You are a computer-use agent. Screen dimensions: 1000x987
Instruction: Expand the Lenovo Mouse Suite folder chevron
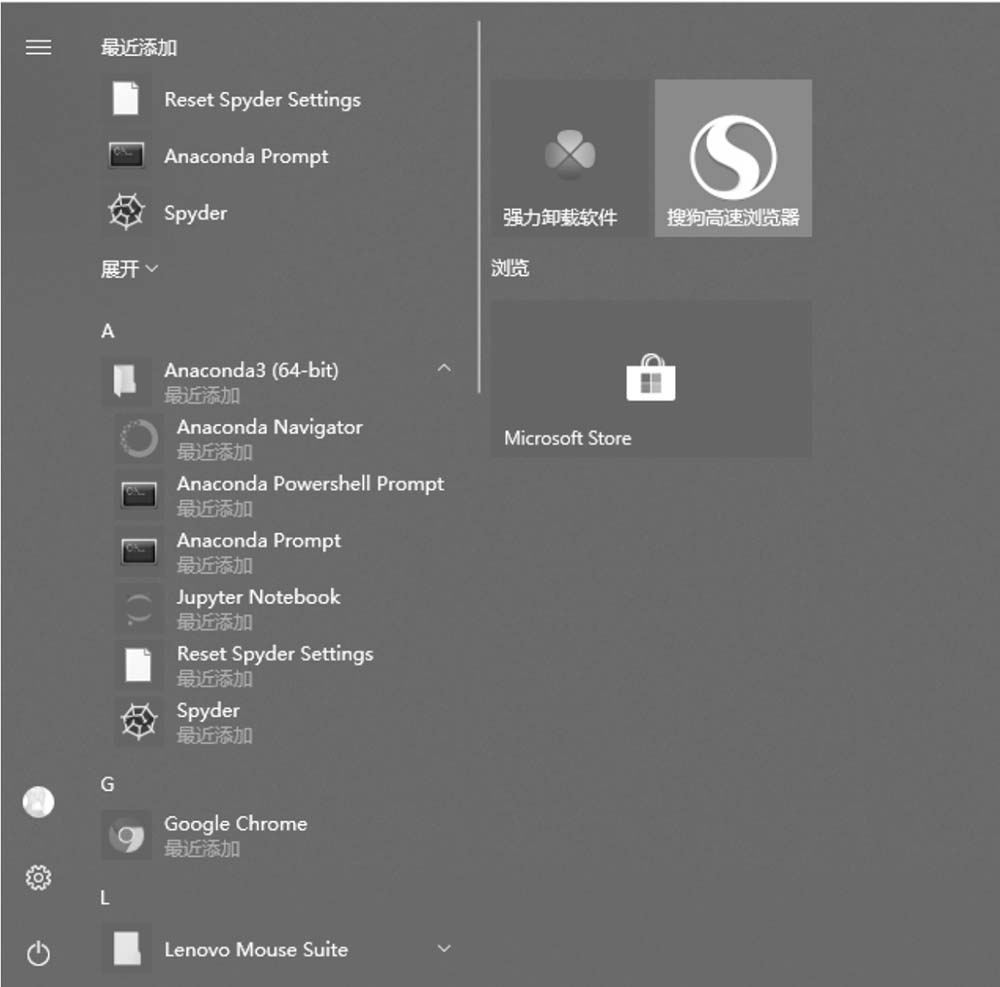pos(444,948)
